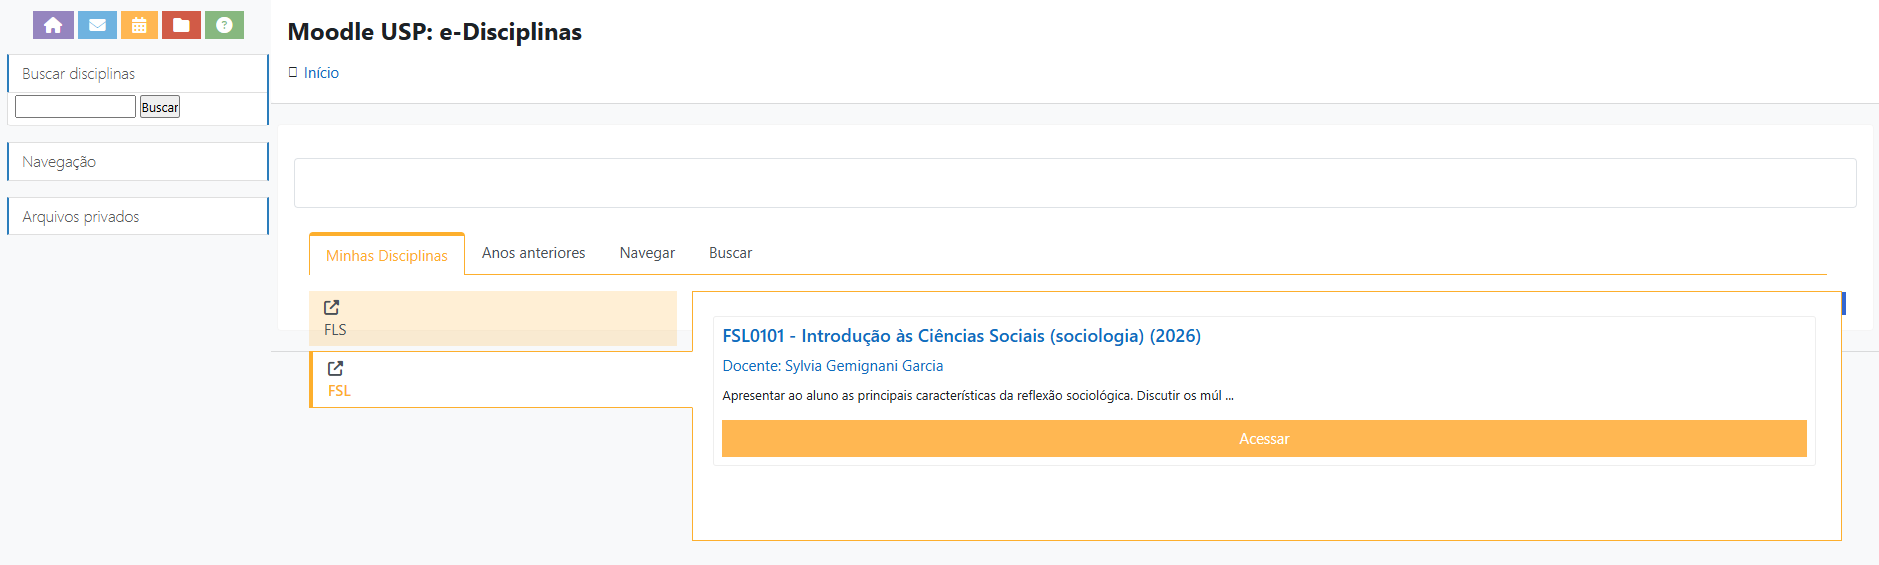Click the Buscar button in sidebar
1879x565 pixels.
tap(160, 107)
